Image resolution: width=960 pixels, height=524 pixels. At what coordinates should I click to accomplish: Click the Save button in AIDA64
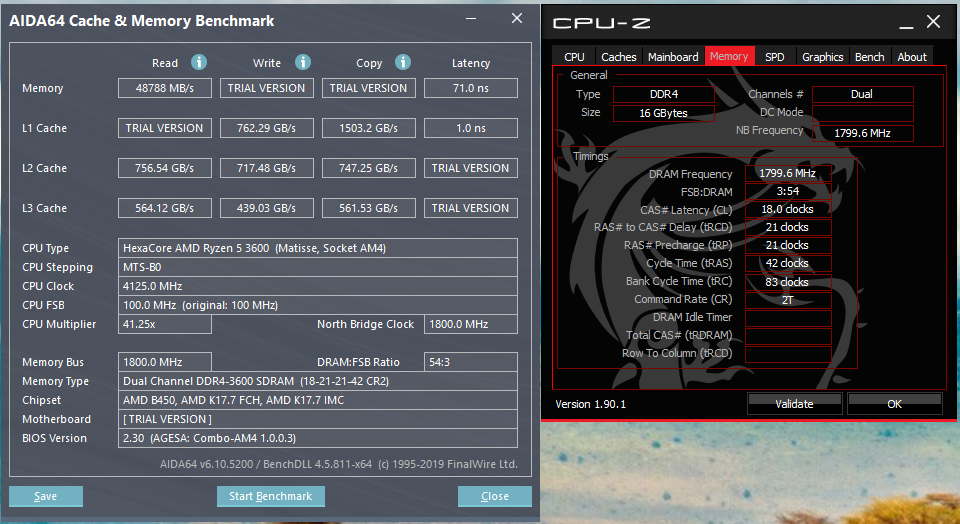click(x=46, y=496)
